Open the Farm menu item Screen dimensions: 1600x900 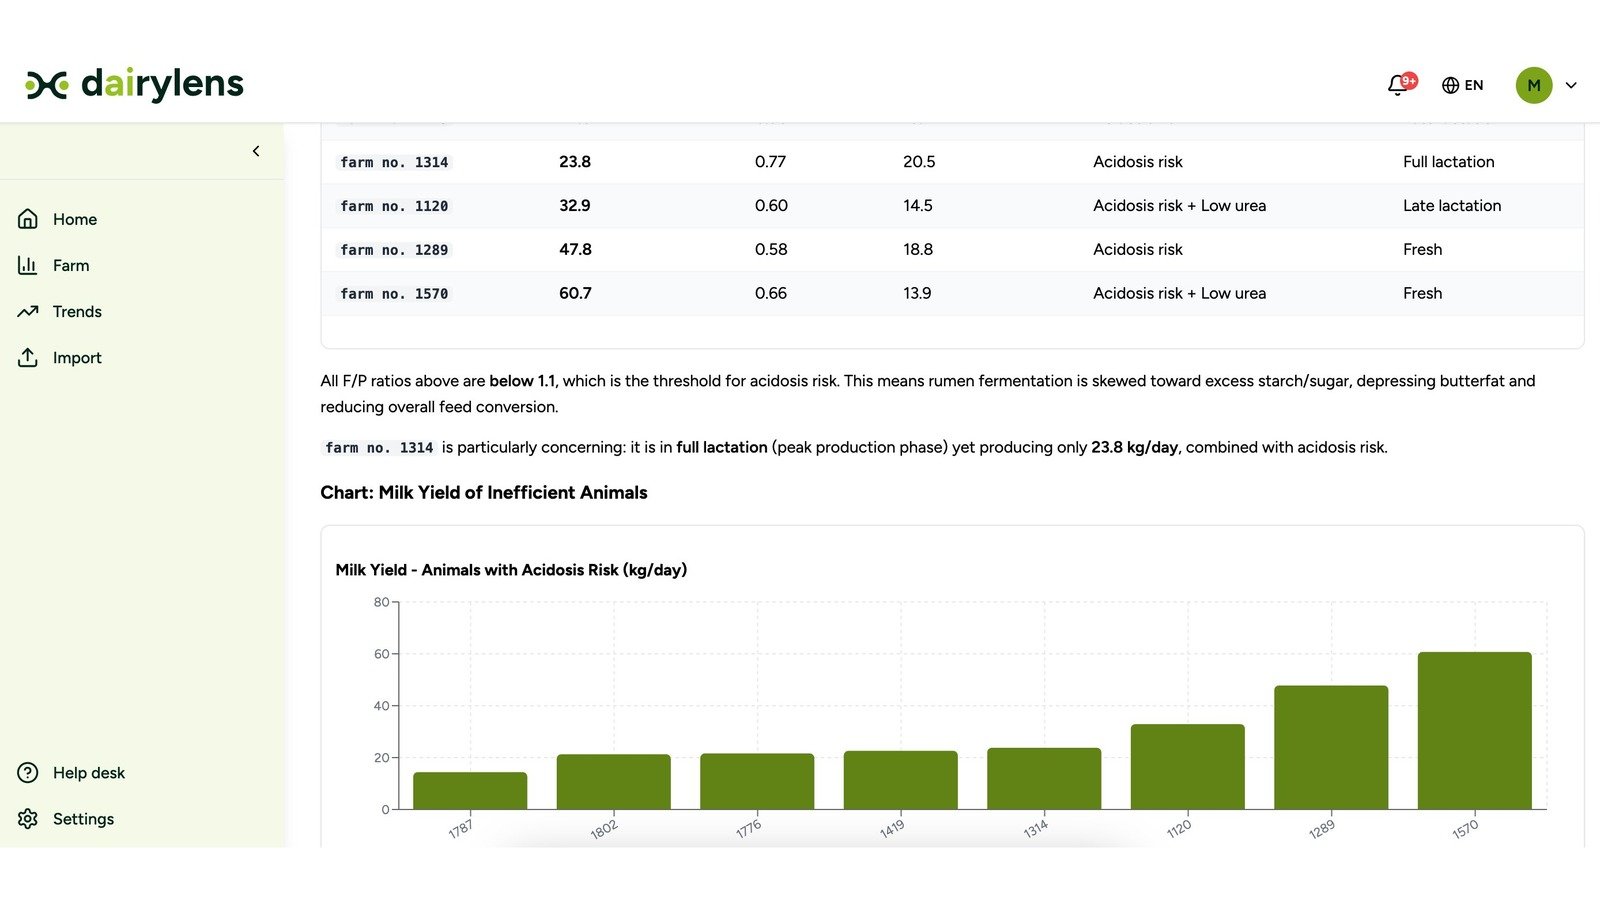(x=71, y=265)
